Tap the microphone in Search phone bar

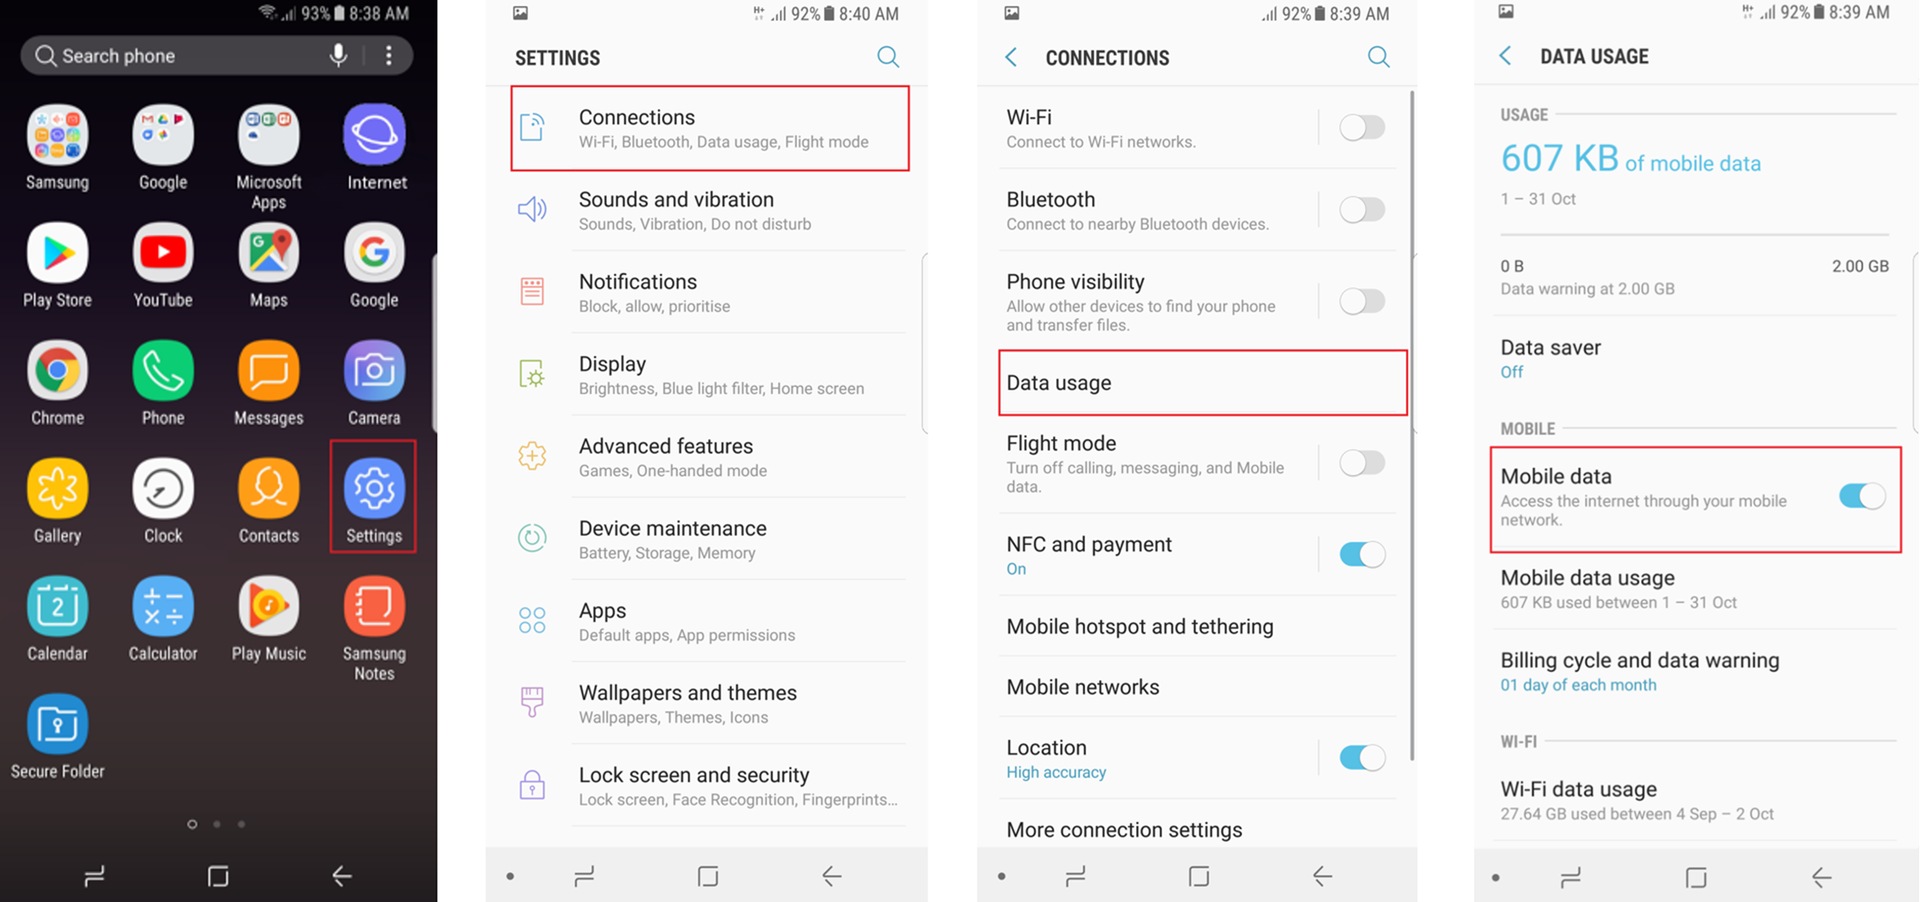[x=339, y=55]
